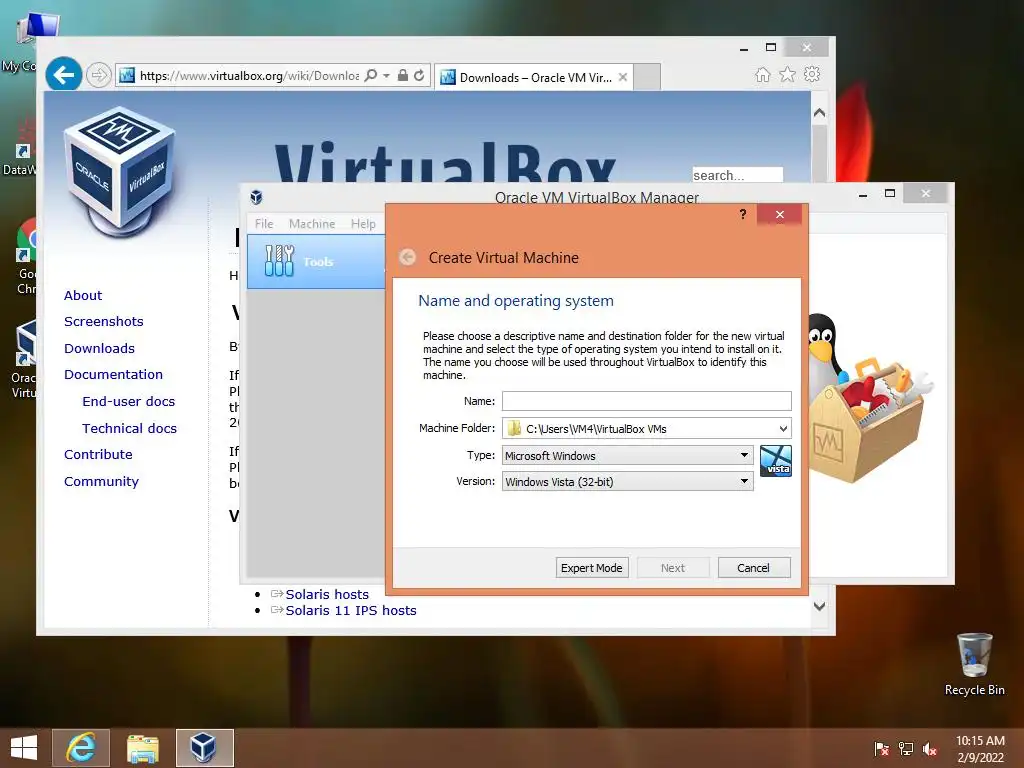Open the Documentation link in the sidebar
This screenshot has height=768, width=1024.
point(114,374)
